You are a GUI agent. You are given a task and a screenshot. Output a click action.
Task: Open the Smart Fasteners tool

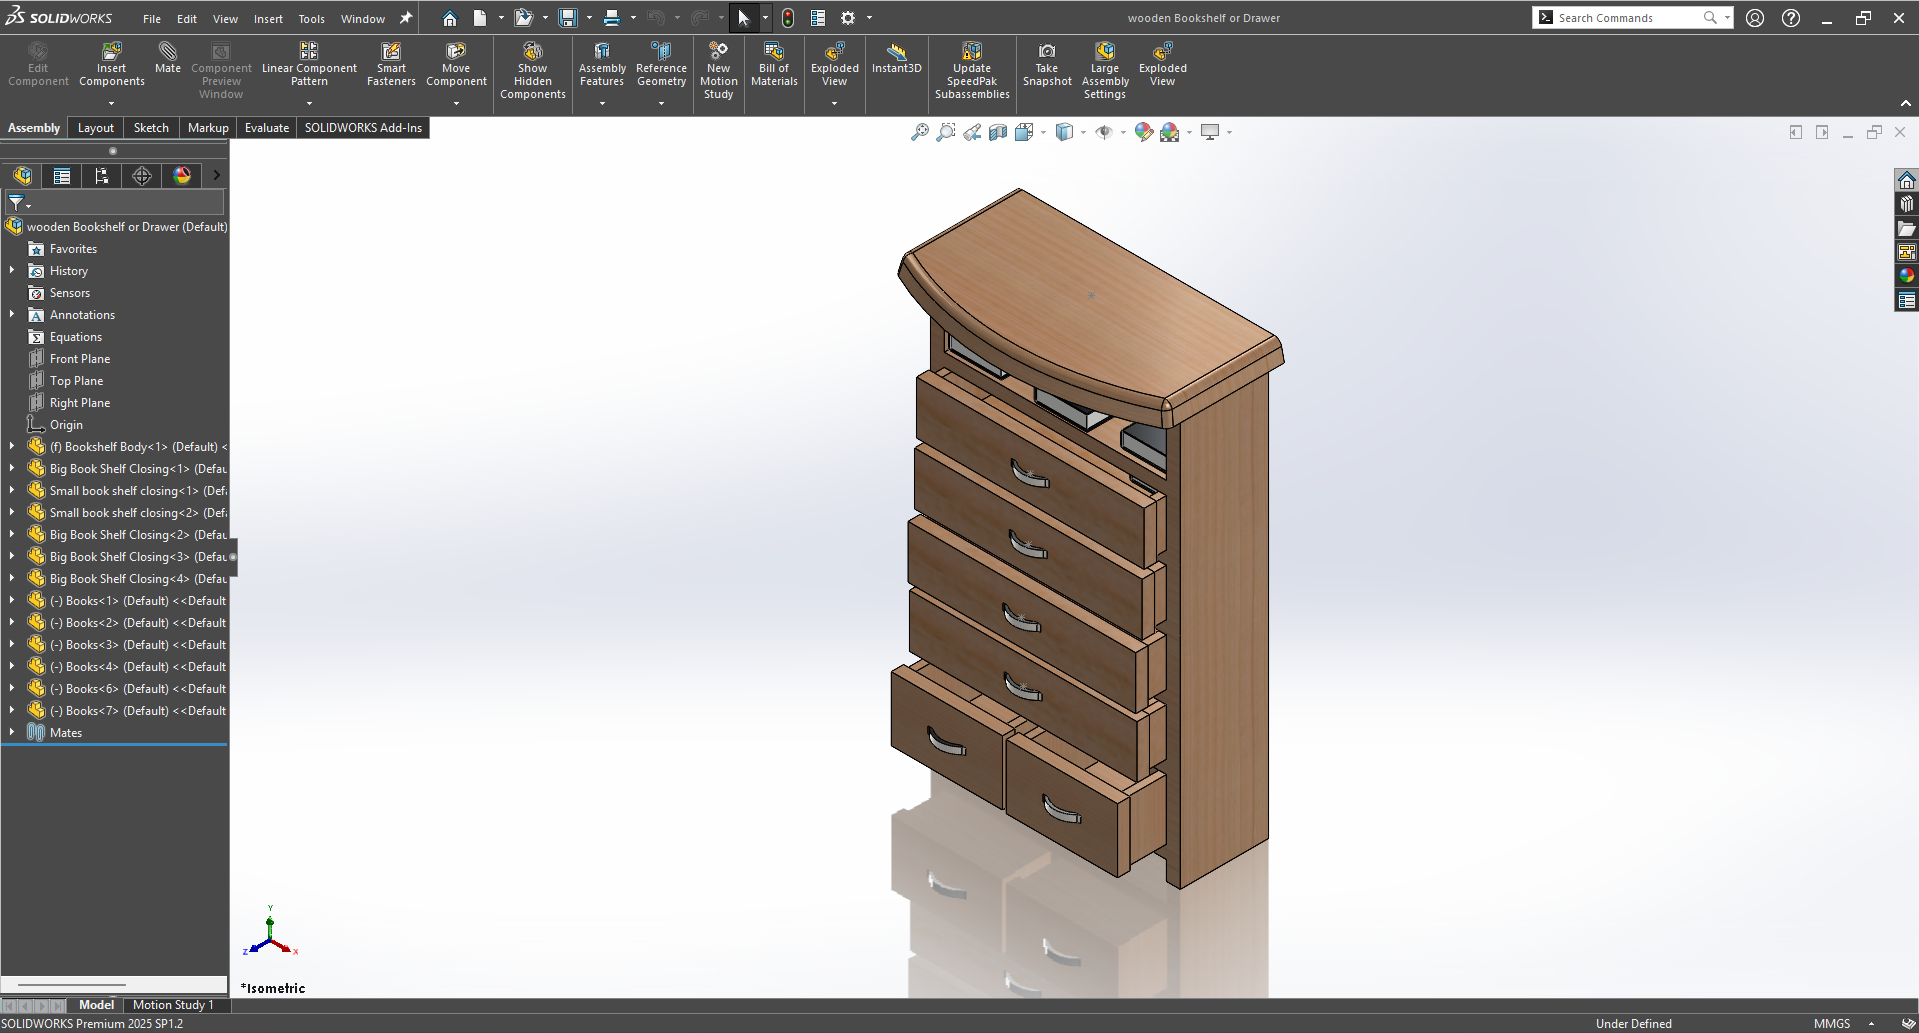point(391,52)
